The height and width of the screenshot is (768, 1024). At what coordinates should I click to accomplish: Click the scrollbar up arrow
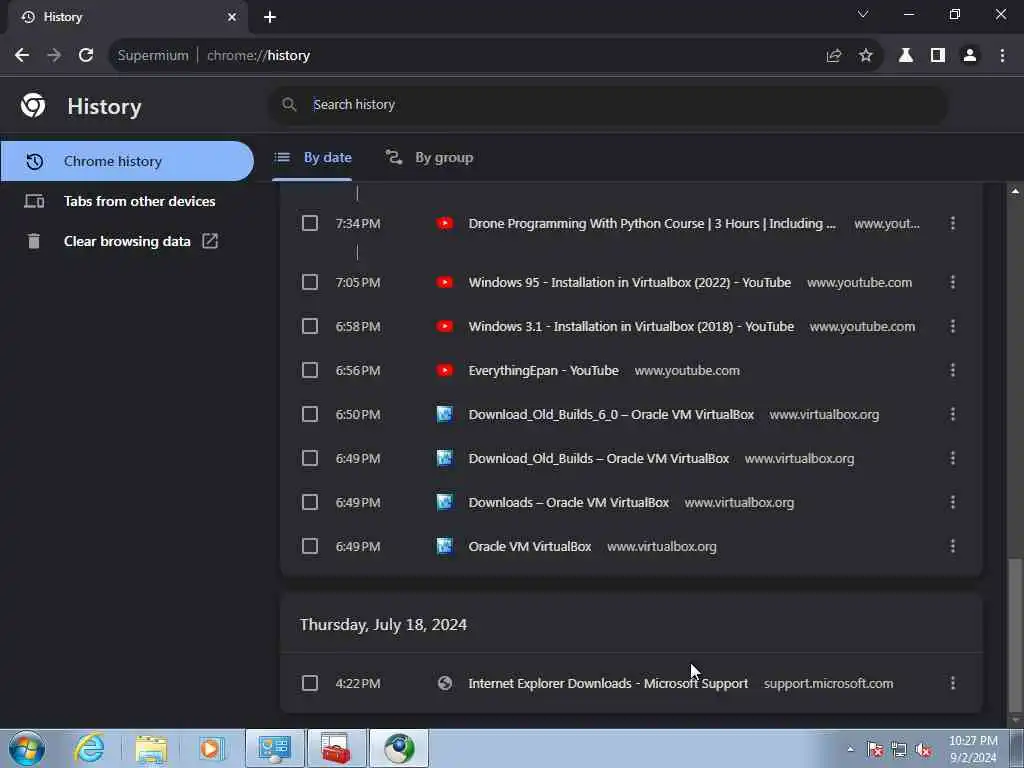(x=1014, y=191)
